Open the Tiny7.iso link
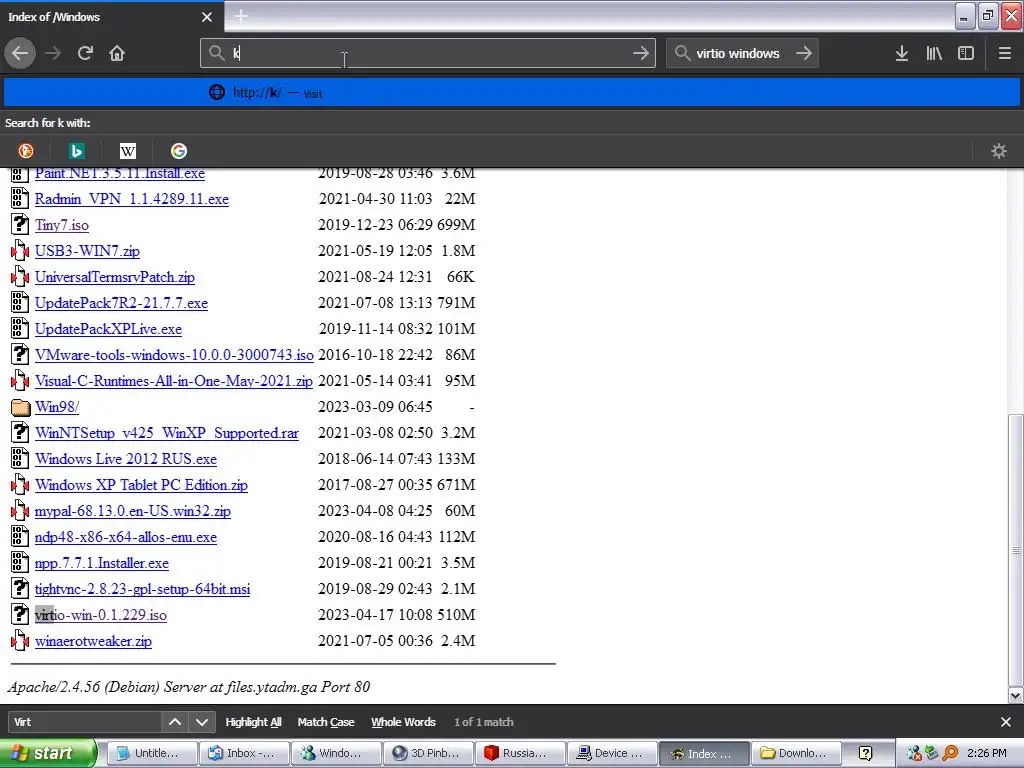The image size is (1024, 768). 62,225
